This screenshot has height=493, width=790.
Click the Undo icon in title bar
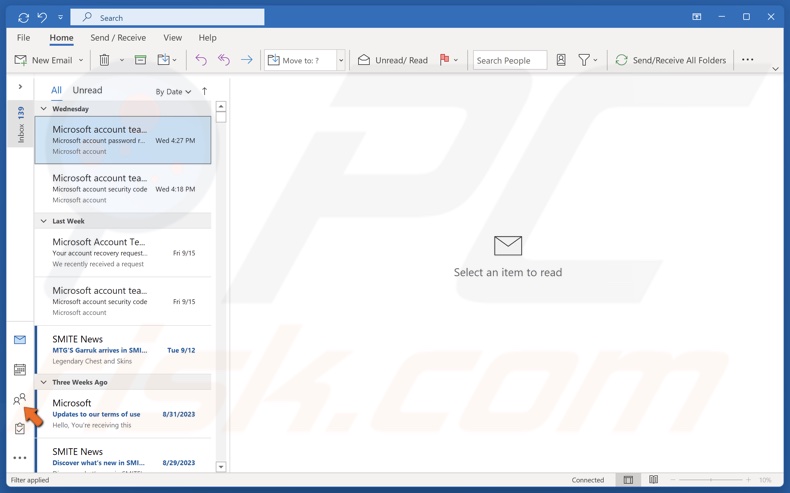[x=42, y=18]
